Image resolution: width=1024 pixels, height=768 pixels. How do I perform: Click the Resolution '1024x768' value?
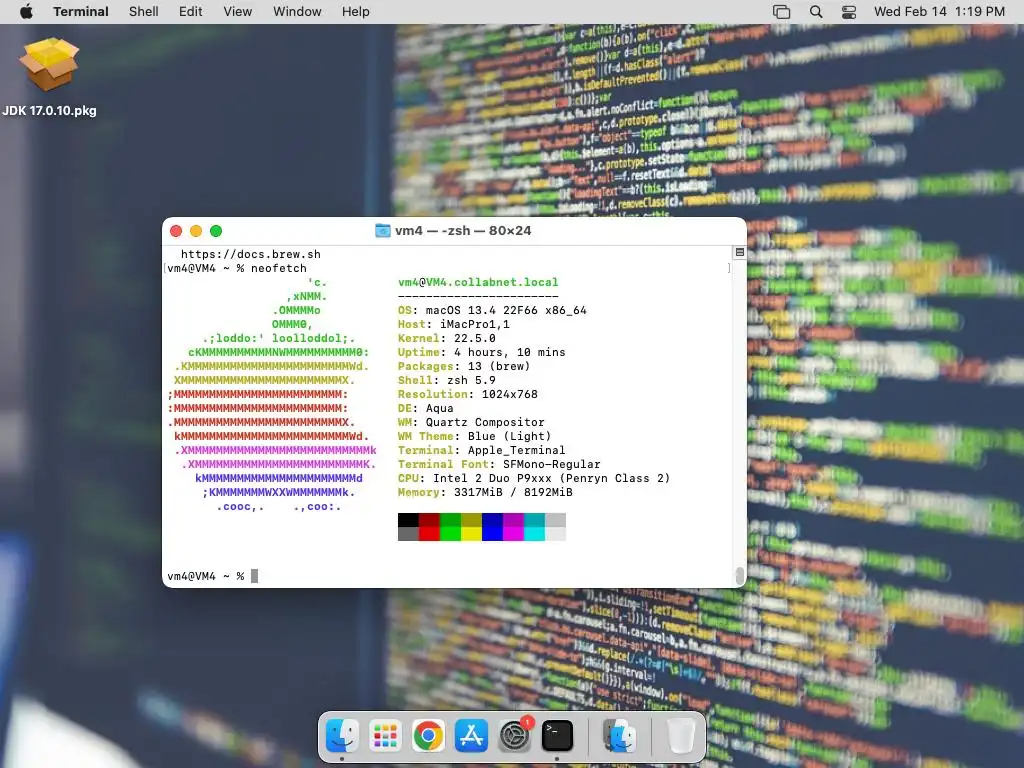(x=510, y=394)
